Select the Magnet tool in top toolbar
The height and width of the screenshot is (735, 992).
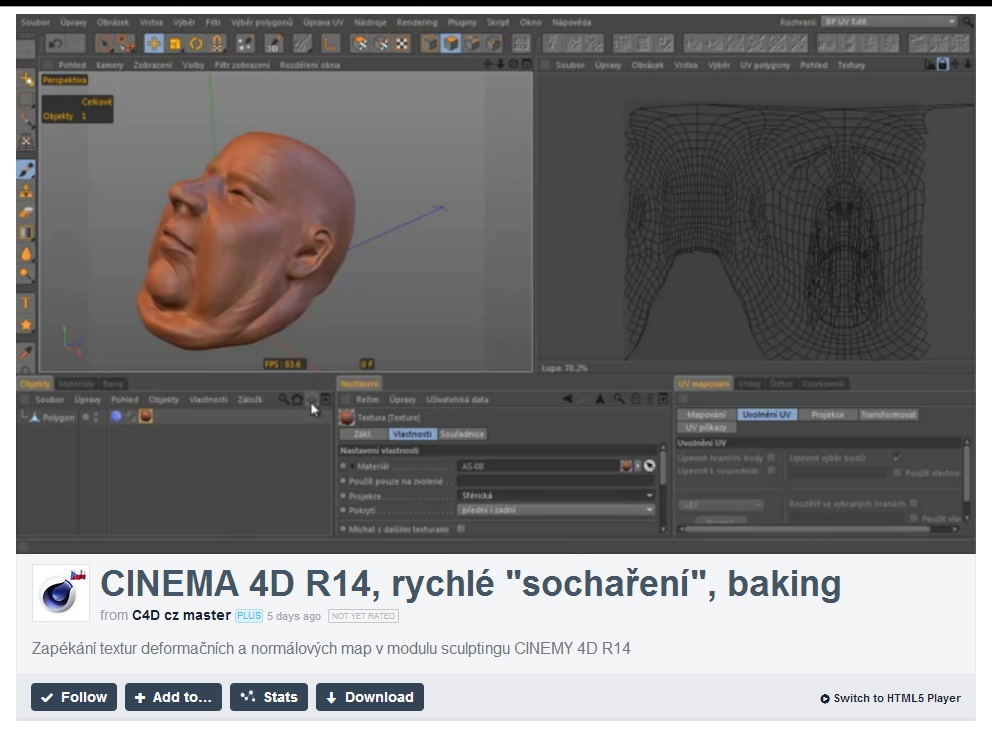(218, 44)
